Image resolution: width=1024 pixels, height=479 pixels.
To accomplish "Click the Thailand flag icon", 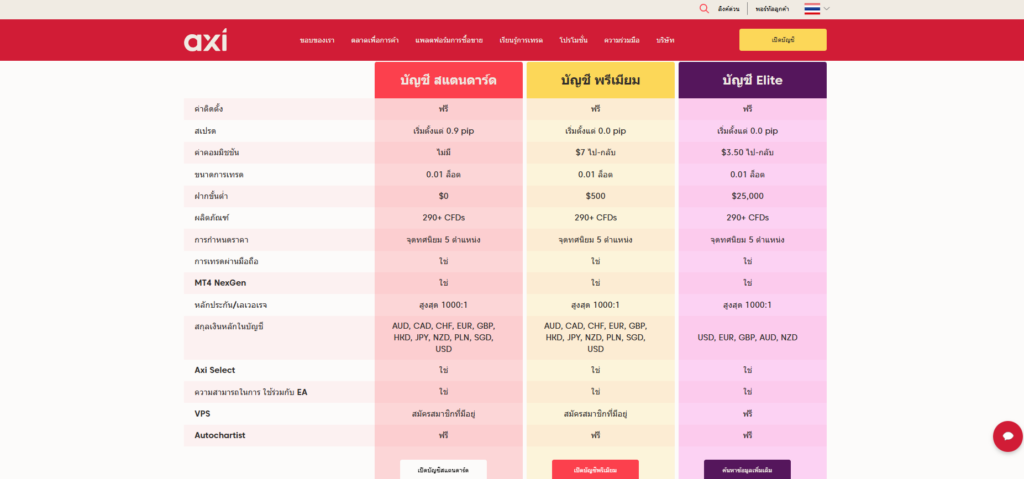I will tap(812, 8).
